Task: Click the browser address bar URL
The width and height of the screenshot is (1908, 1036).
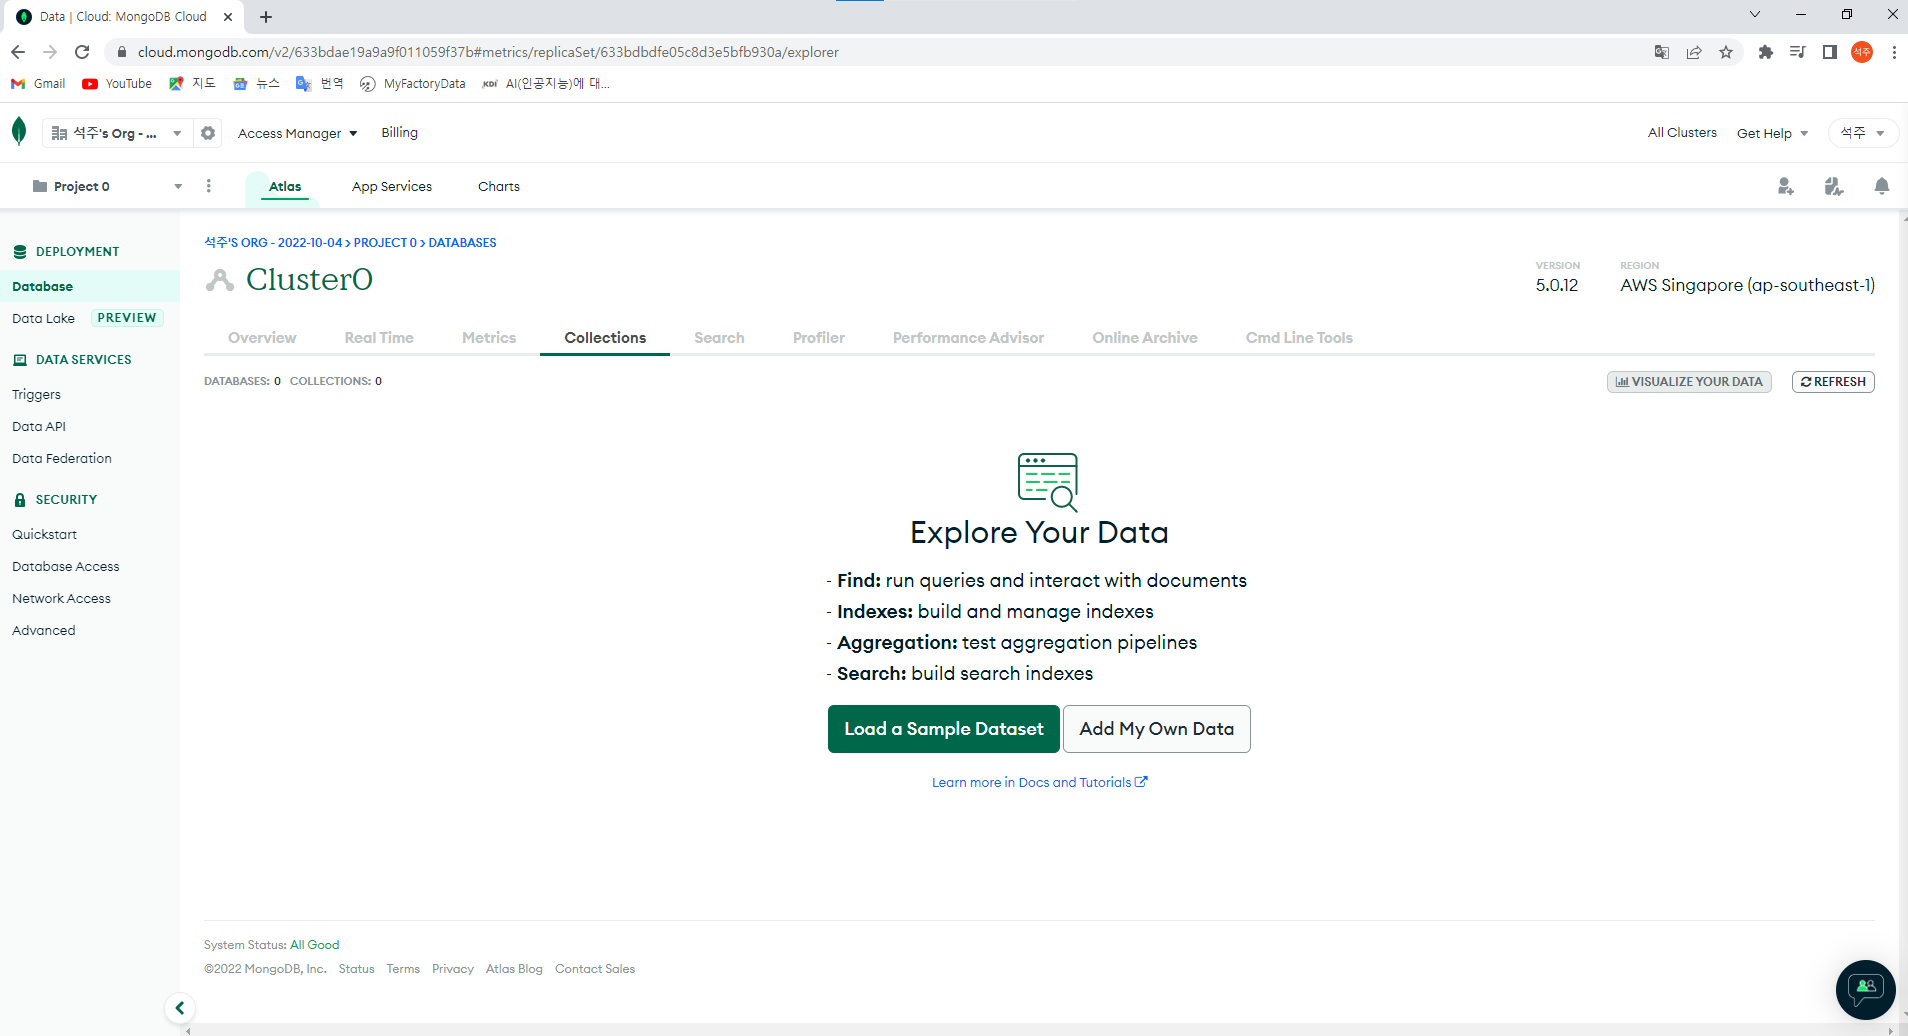Action: coord(488,52)
